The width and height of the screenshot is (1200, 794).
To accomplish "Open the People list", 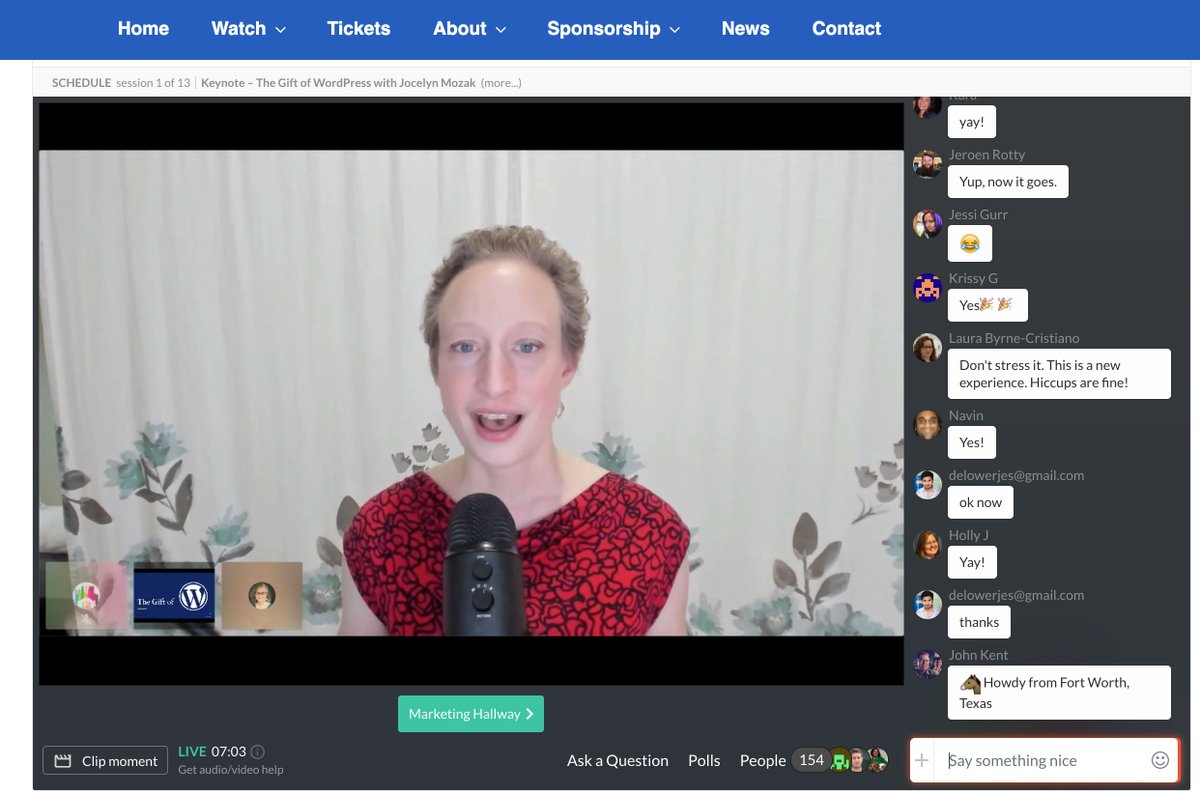I will tap(762, 761).
